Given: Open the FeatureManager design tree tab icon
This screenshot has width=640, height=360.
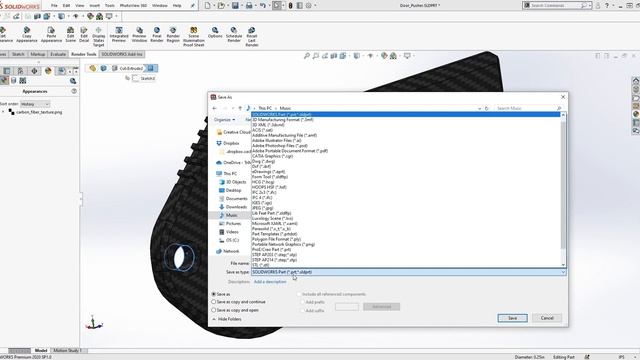Looking at the screenshot, I should pos(7,71).
